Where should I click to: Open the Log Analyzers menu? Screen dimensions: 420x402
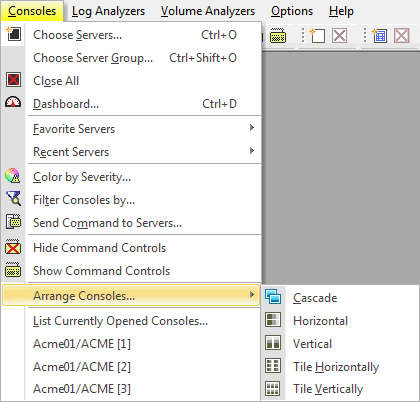[x=108, y=11]
